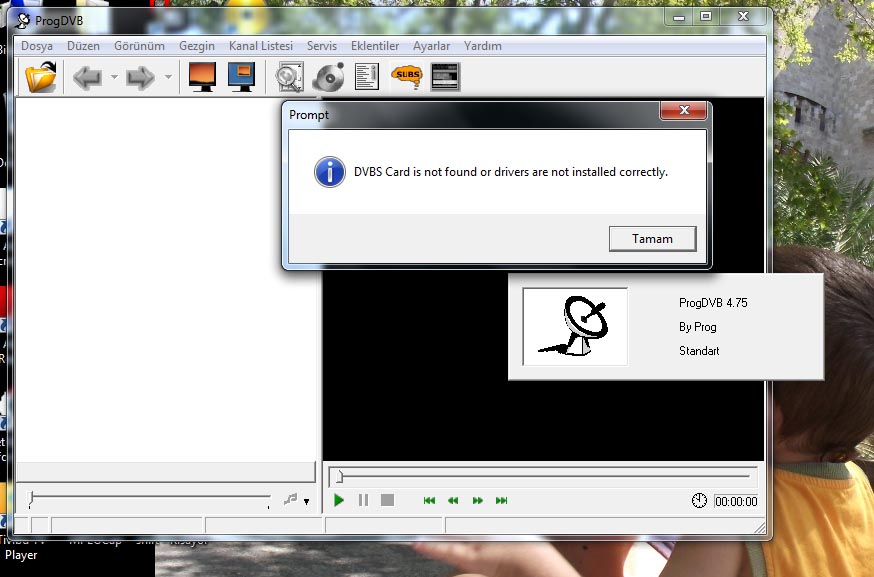Open the Ayarlar menu
Image resolution: width=874 pixels, height=577 pixels.
tap(431, 46)
